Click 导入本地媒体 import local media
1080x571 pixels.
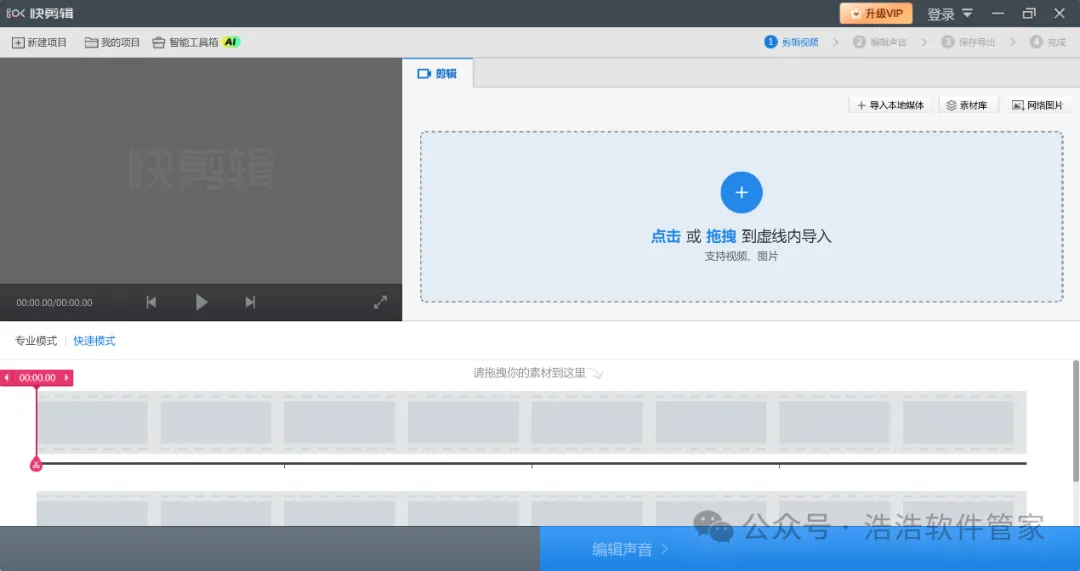click(x=891, y=105)
